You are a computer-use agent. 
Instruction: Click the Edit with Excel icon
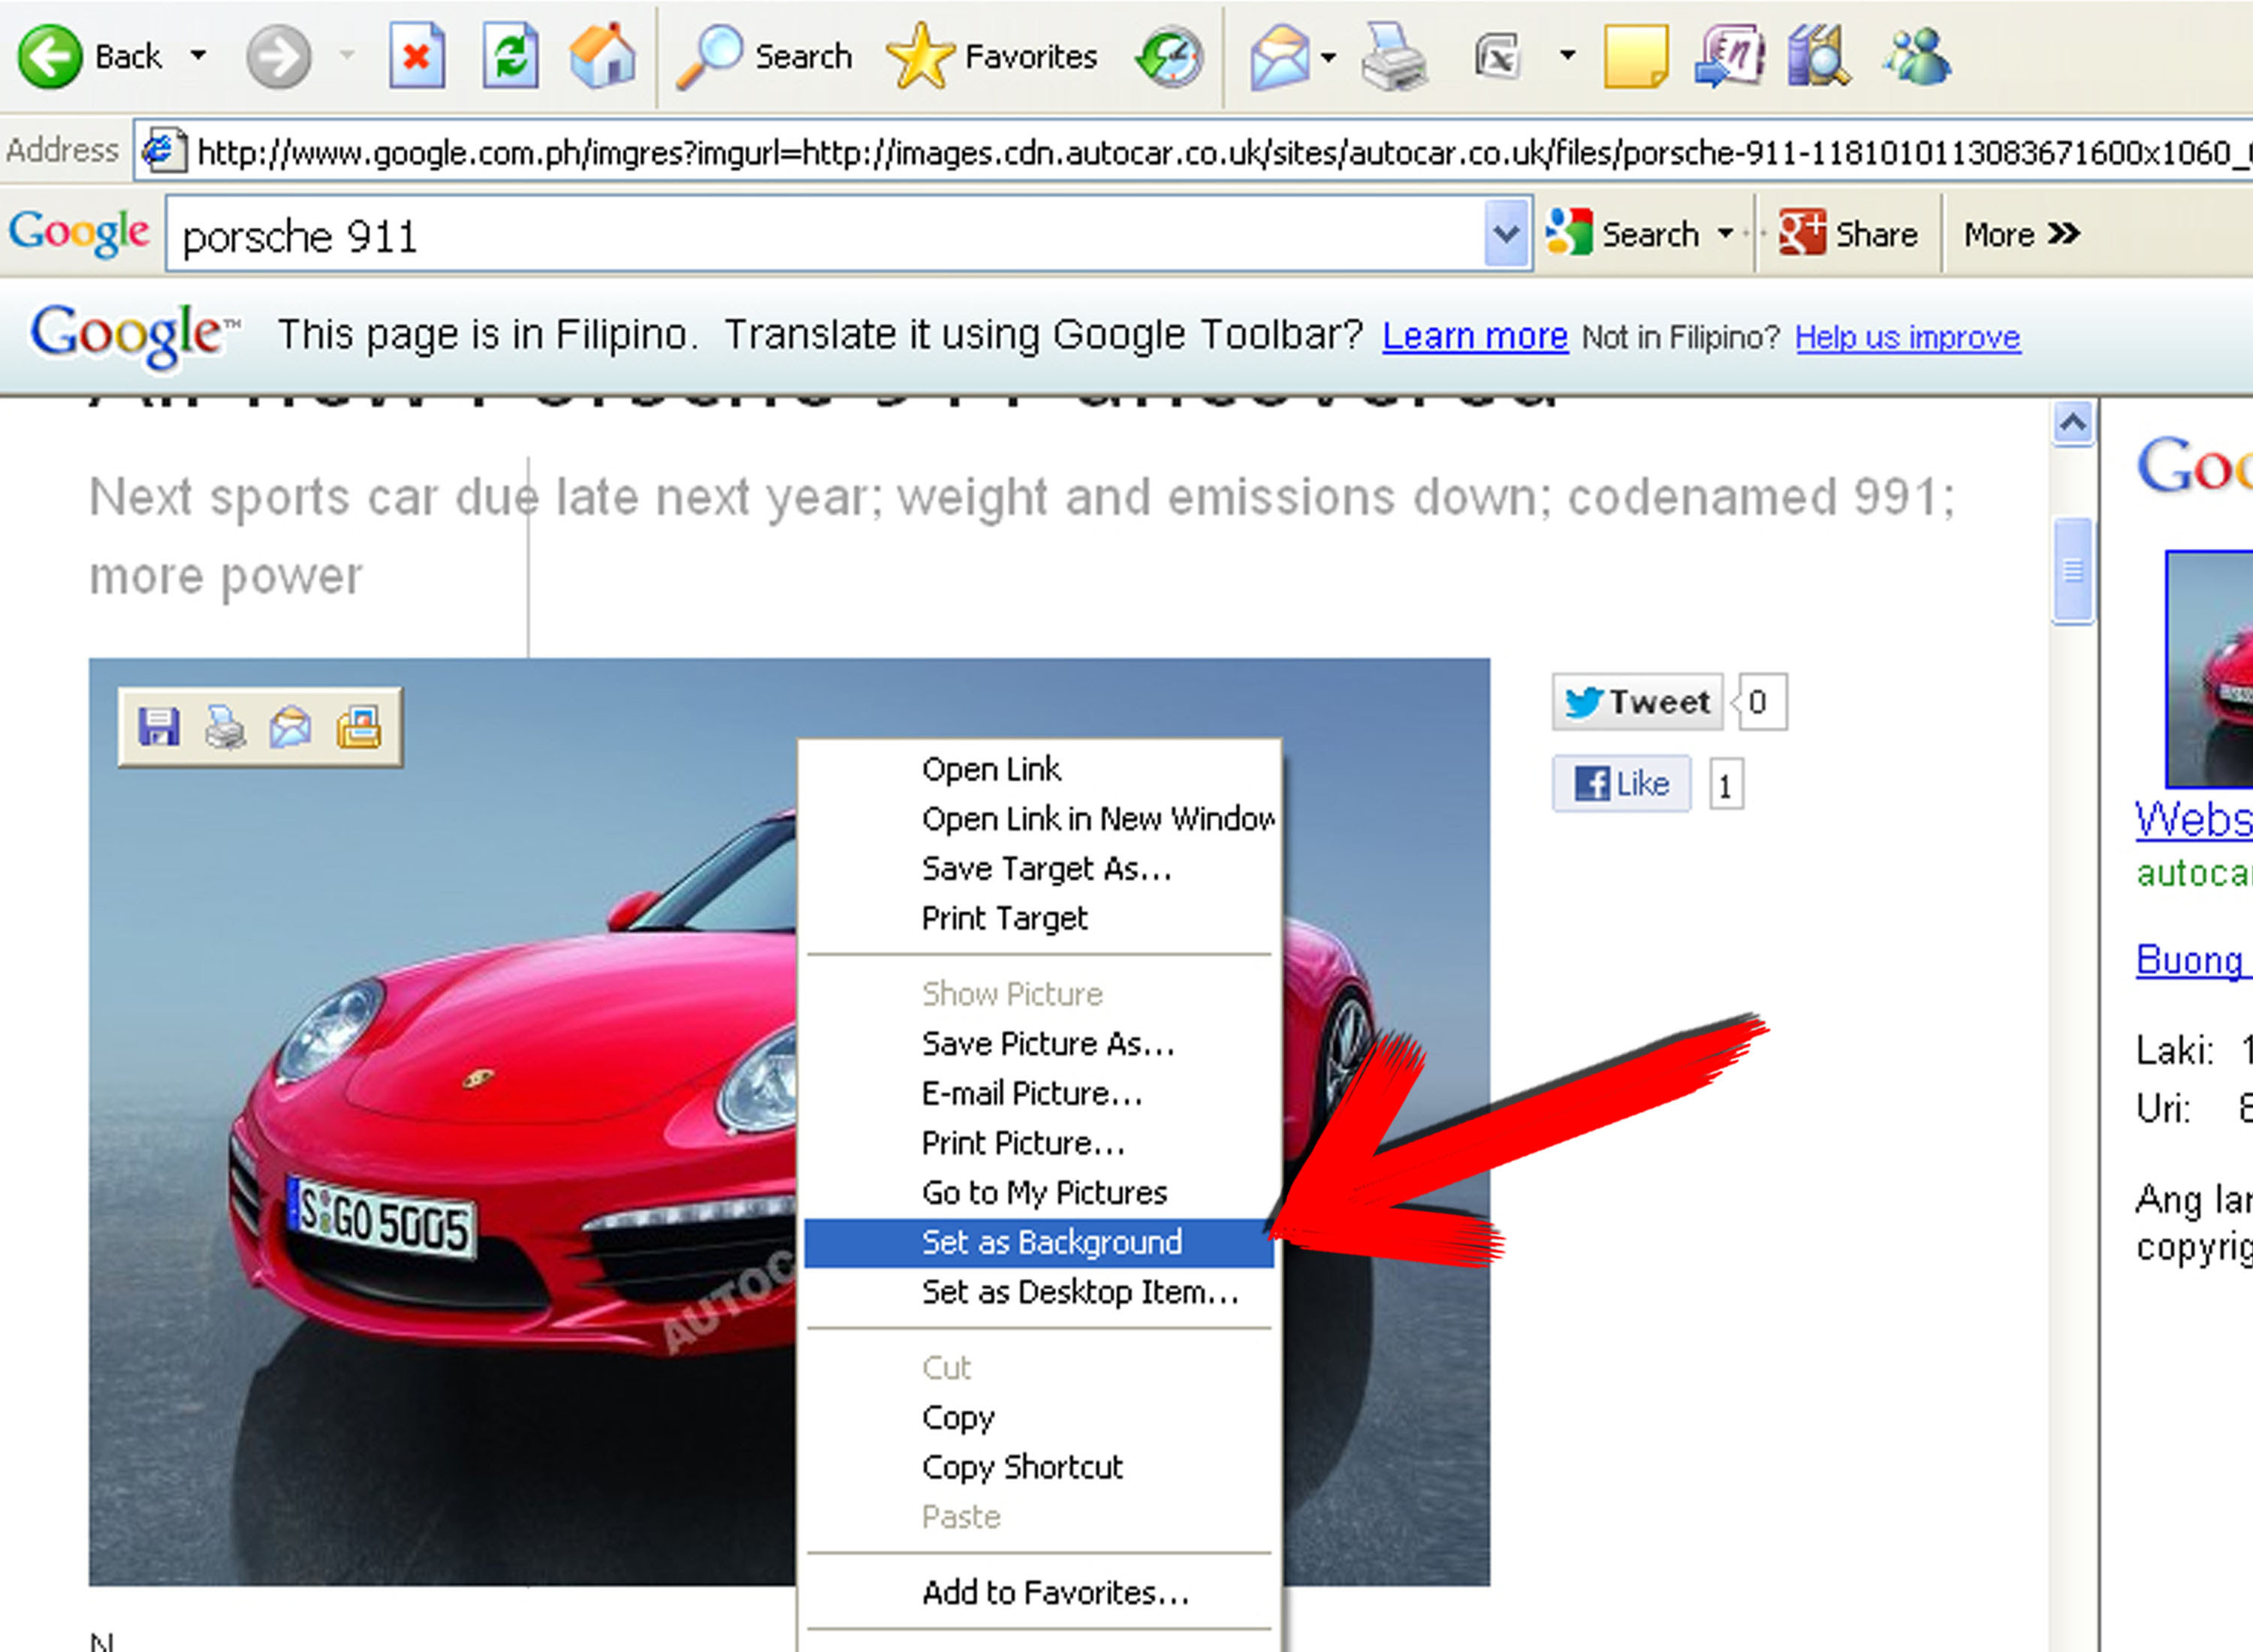point(1497,57)
